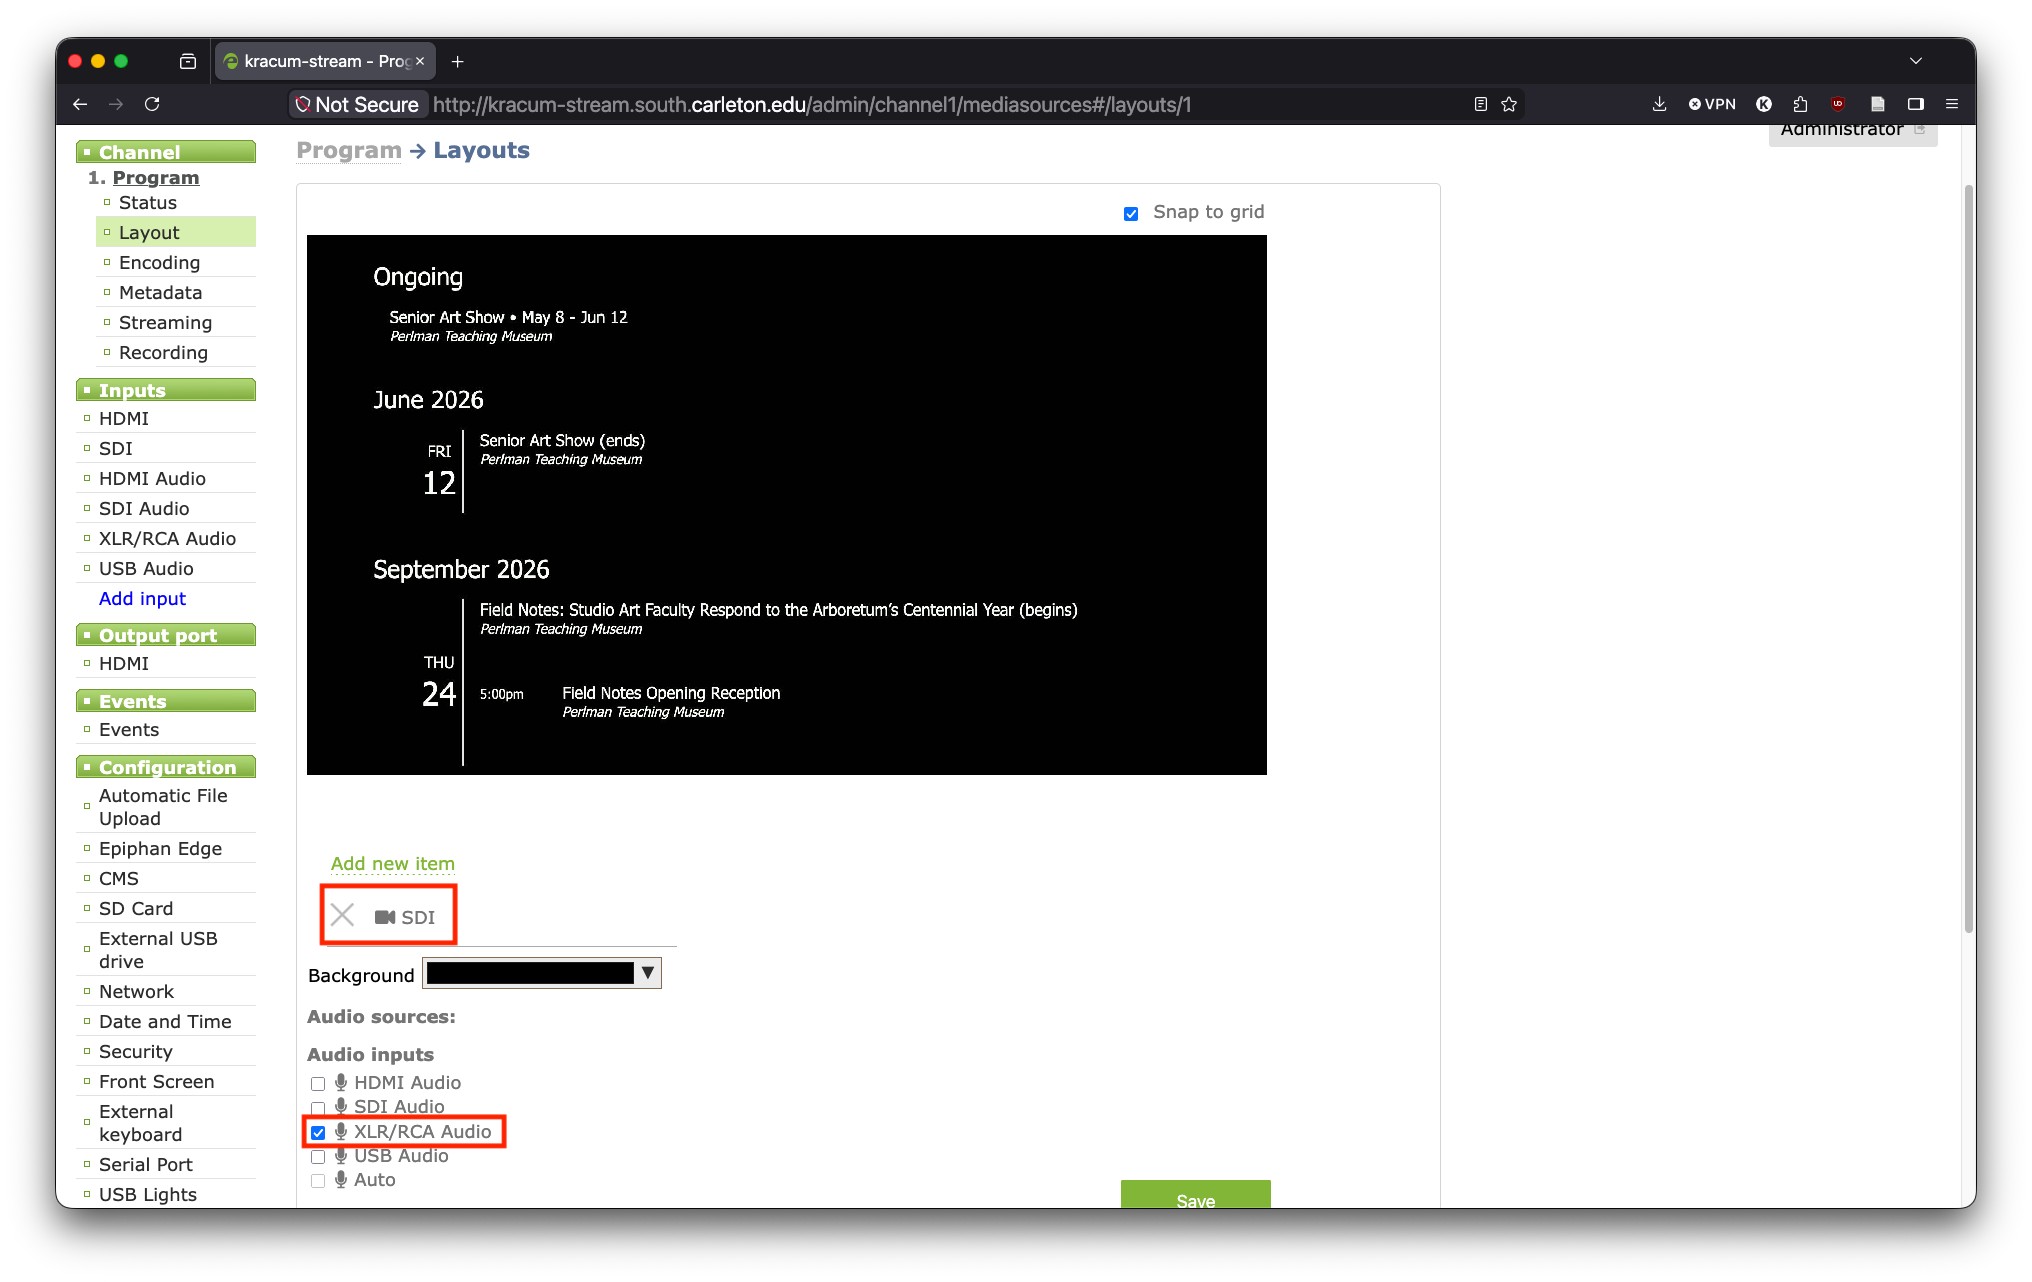Open the HDMI input under Inputs
The width and height of the screenshot is (2032, 1282).
pos(124,418)
